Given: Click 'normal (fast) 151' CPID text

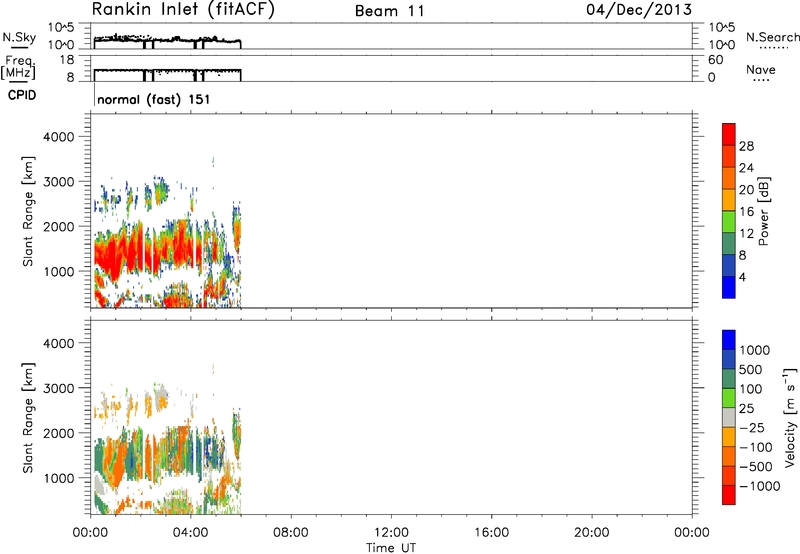Looking at the screenshot, I should (153, 99).
